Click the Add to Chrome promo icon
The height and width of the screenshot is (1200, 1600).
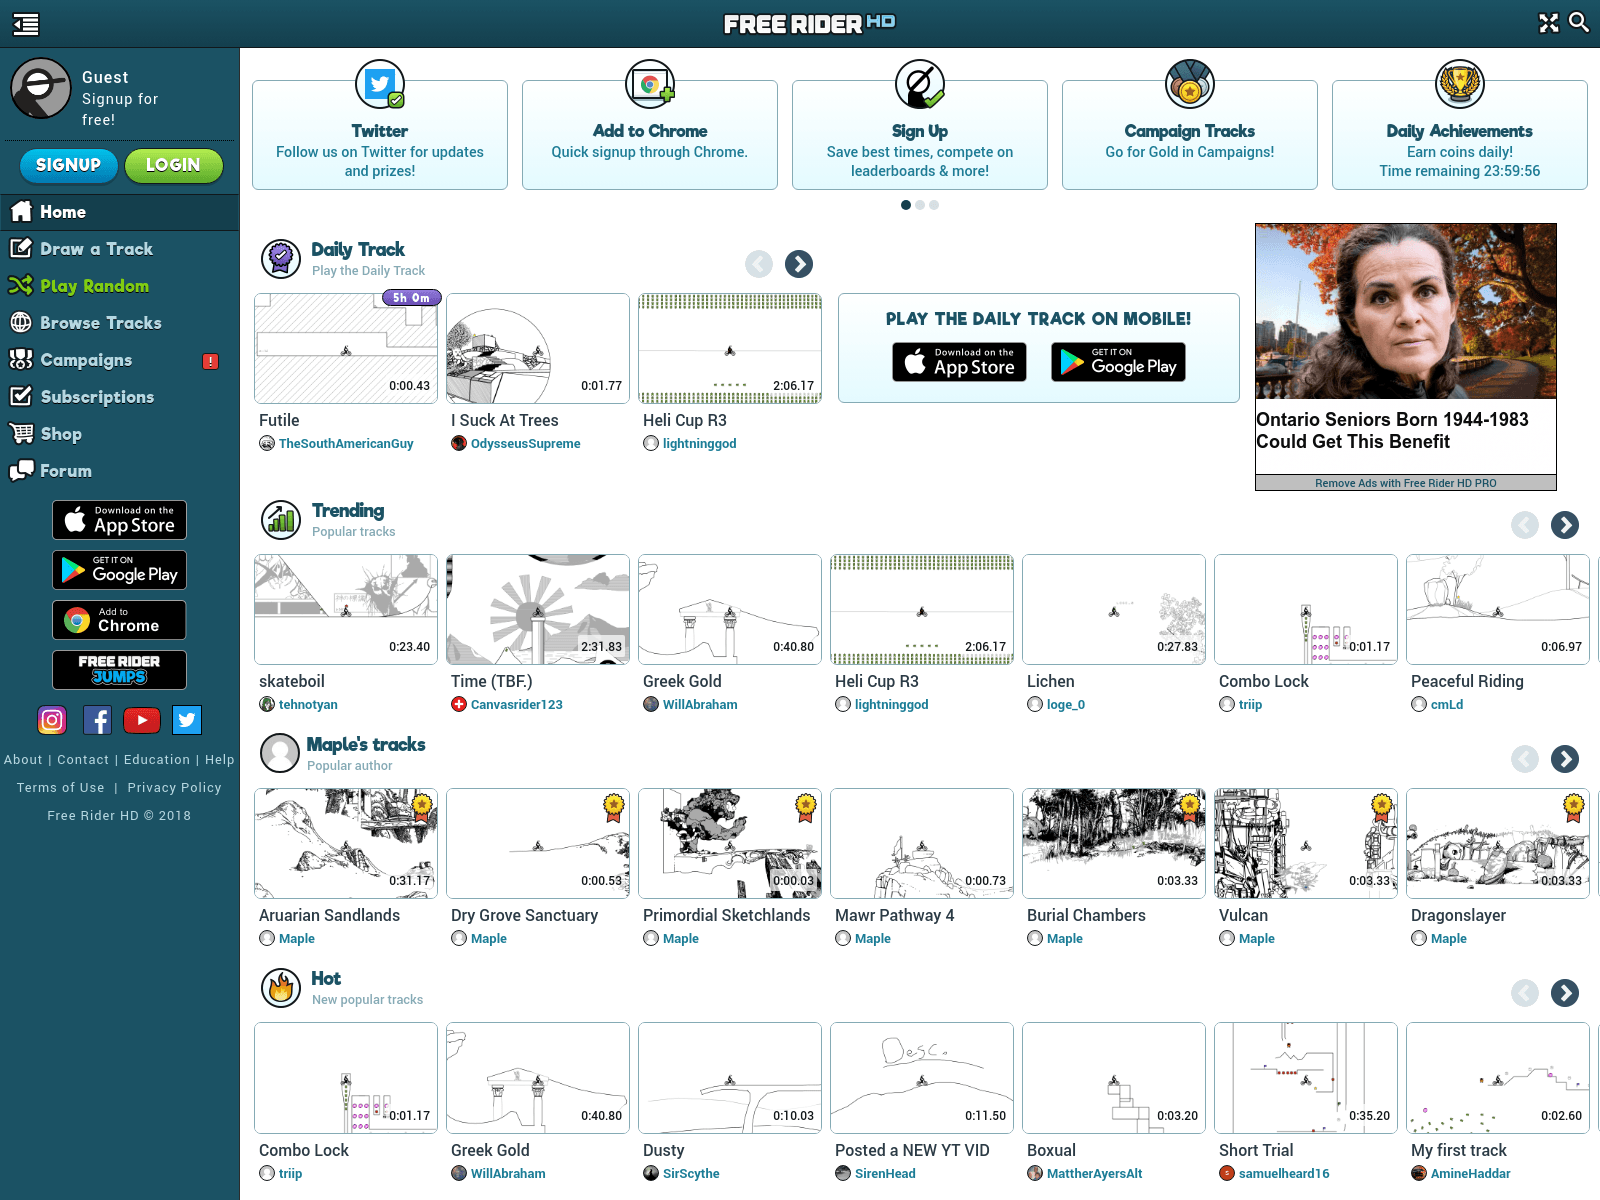pyautogui.click(x=650, y=85)
